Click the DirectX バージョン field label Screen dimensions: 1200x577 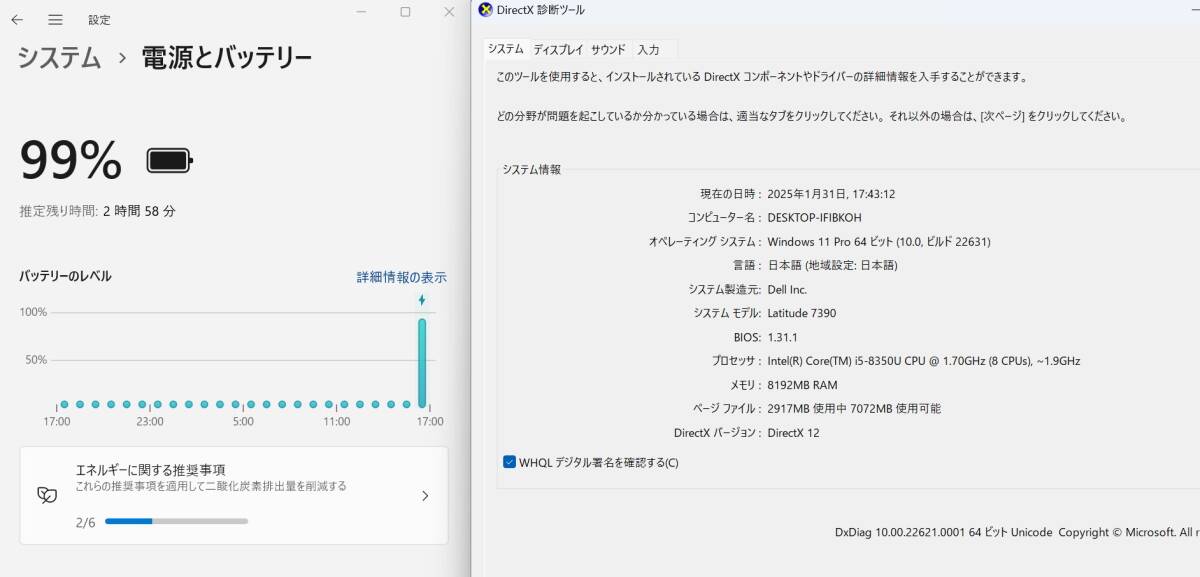click(x=716, y=433)
